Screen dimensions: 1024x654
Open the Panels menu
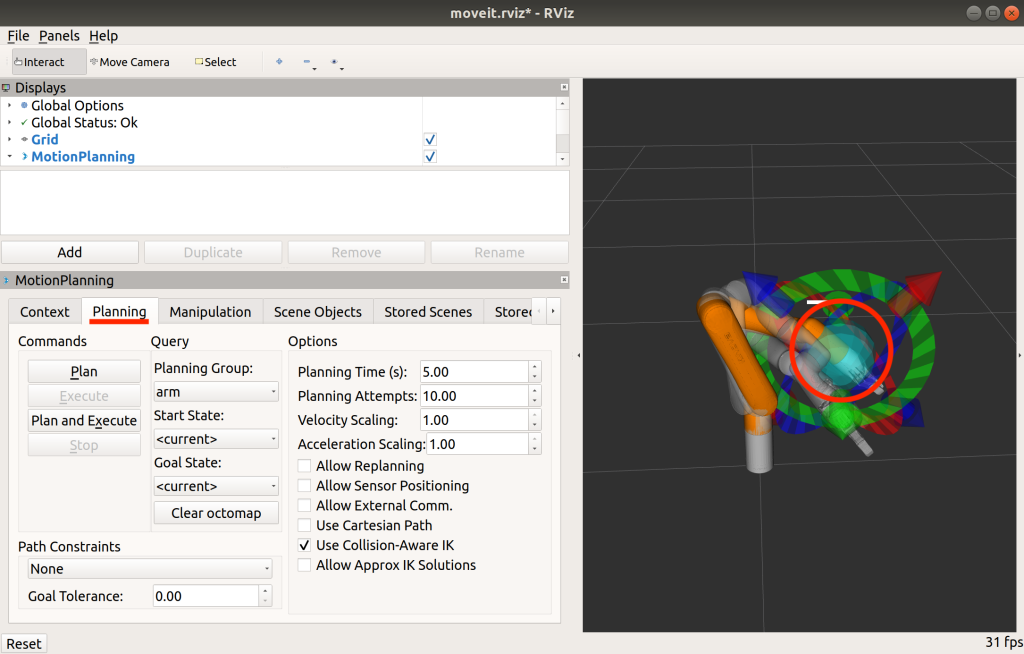59,36
